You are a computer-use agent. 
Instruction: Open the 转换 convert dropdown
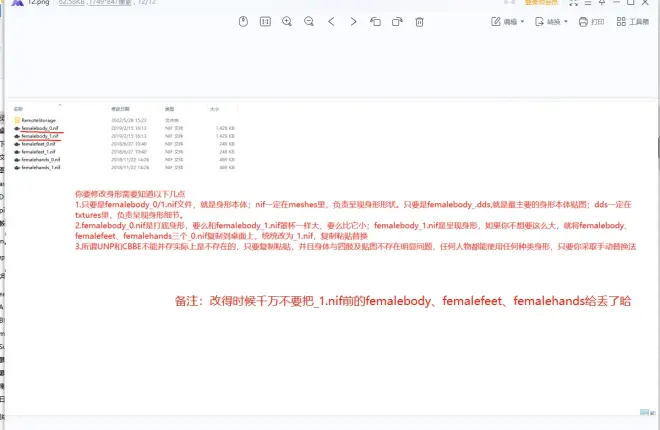pyautogui.click(x=552, y=21)
